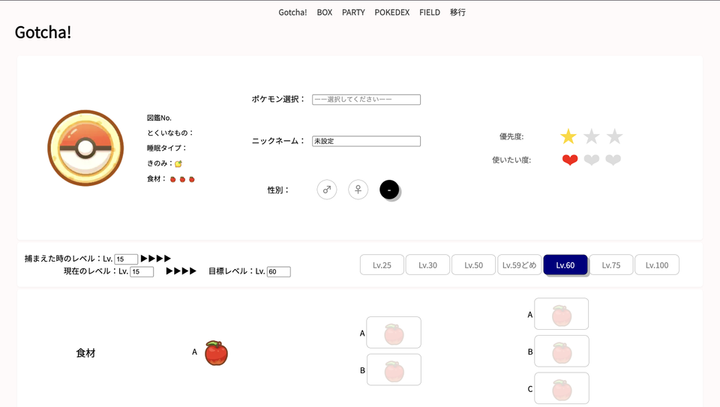Choose apple option A in the right column
The height and width of the screenshot is (407, 720).
tap(562, 314)
